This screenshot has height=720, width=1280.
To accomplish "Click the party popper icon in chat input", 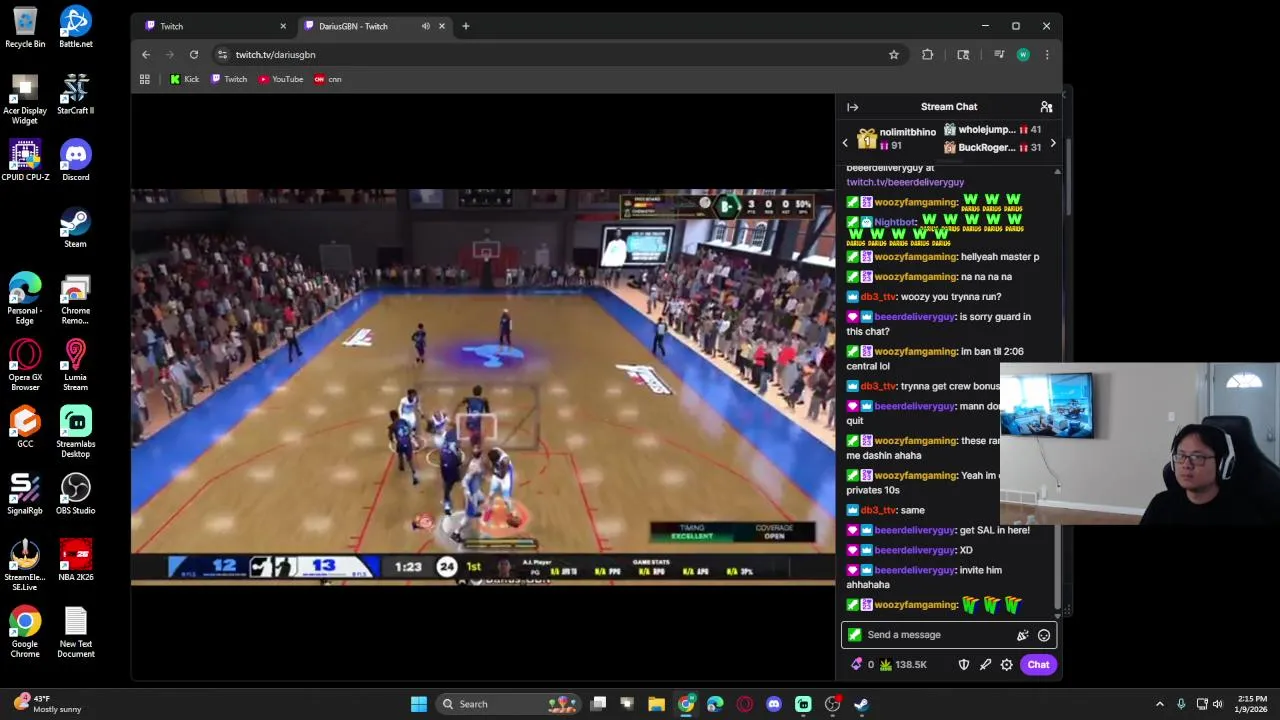I will 1022,635.
